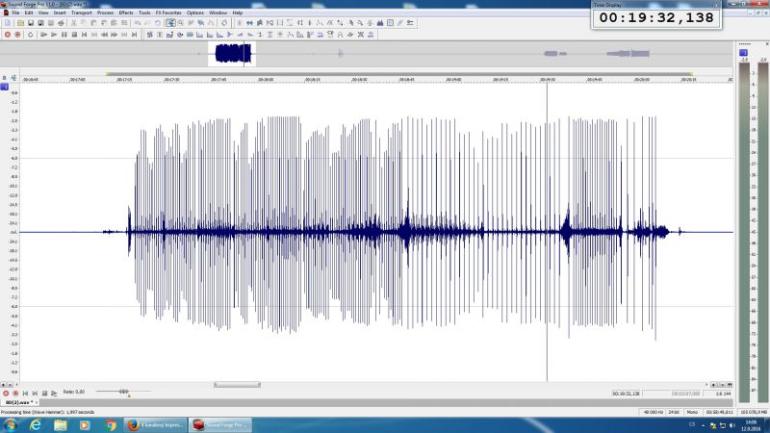Viewport: 770px width, 433px height.
Task: Click the Record button in transport toolbar
Action: (7, 35)
